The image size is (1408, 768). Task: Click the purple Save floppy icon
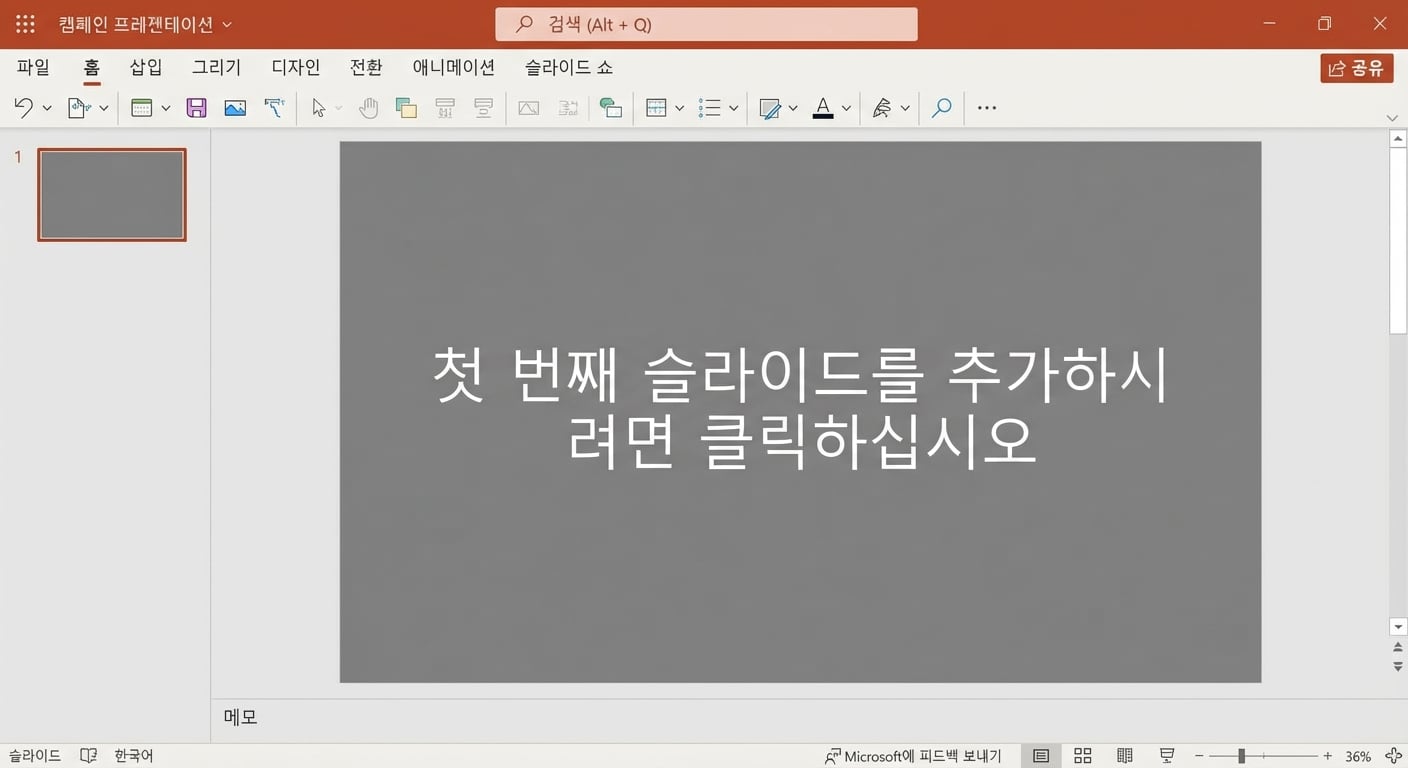point(197,108)
